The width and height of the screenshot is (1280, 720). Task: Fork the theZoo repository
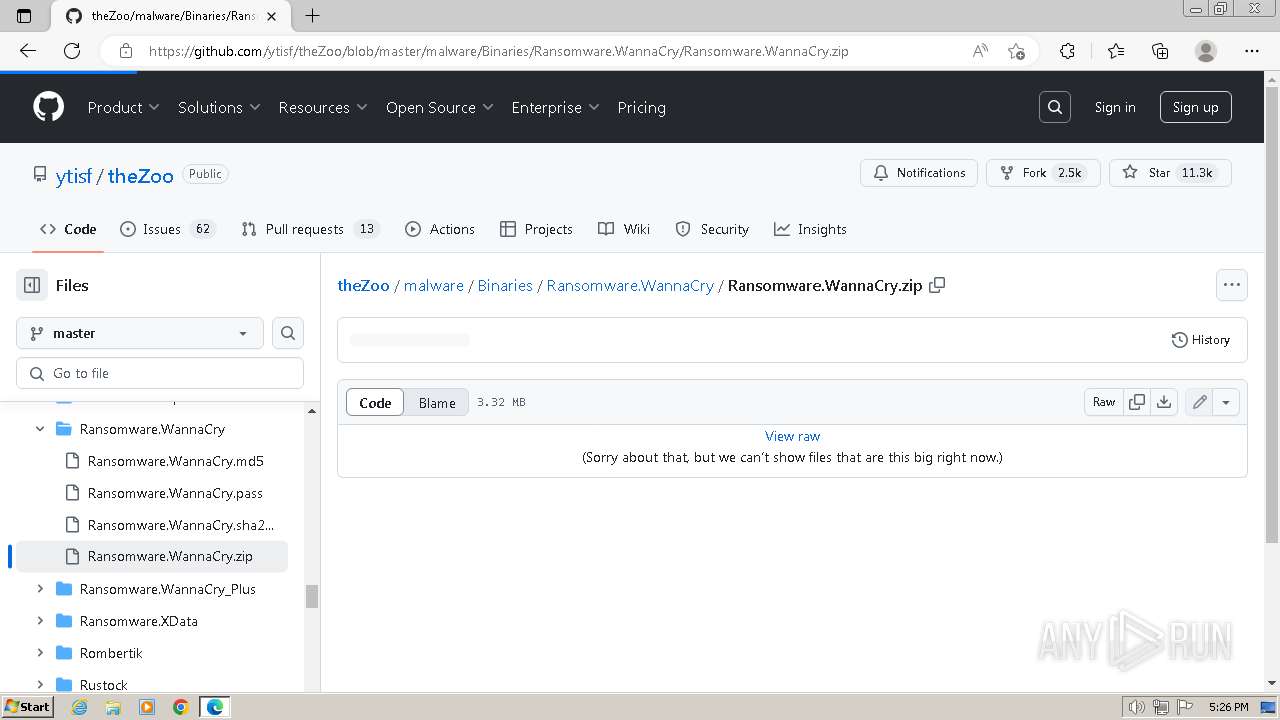(1043, 173)
